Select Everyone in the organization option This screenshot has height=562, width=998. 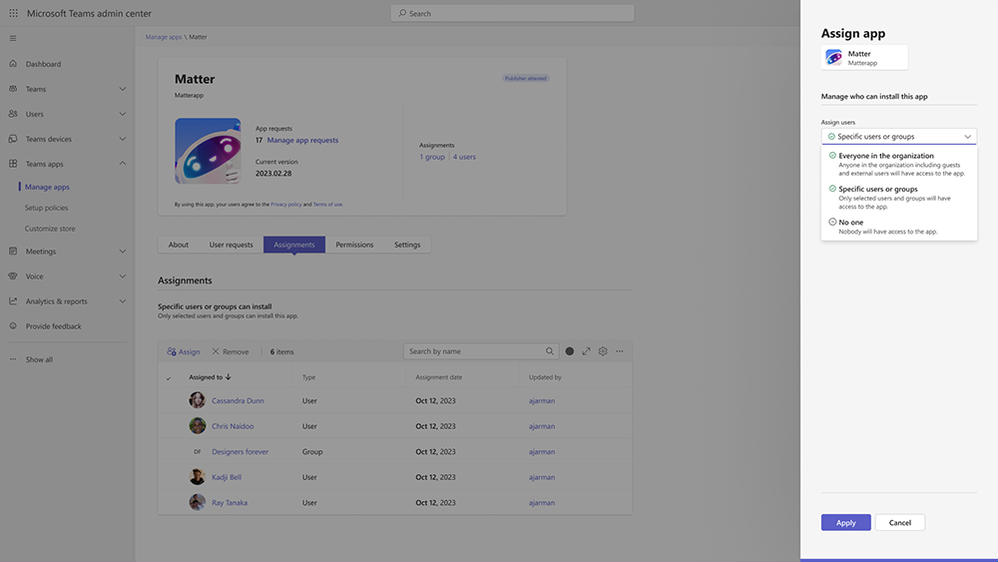[x=899, y=164]
